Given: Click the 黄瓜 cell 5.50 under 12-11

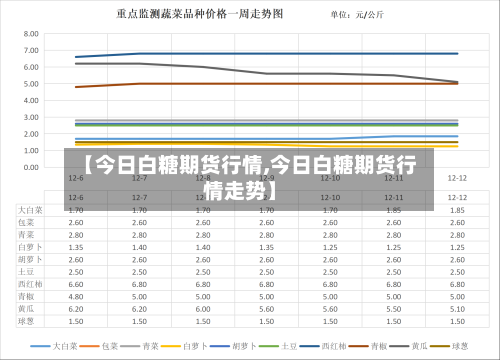Looking at the screenshot, I should pos(394,309).
